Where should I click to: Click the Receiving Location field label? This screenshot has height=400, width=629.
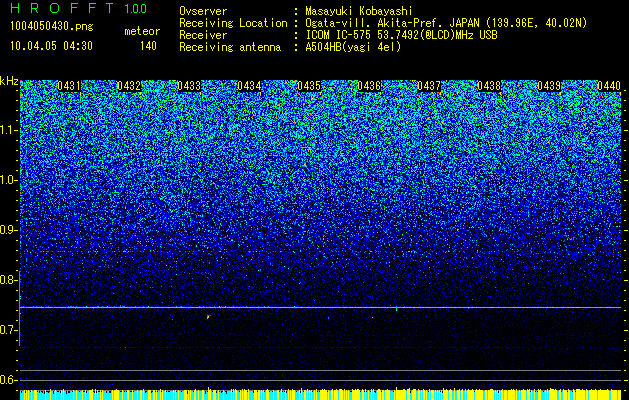click(233, 23)
